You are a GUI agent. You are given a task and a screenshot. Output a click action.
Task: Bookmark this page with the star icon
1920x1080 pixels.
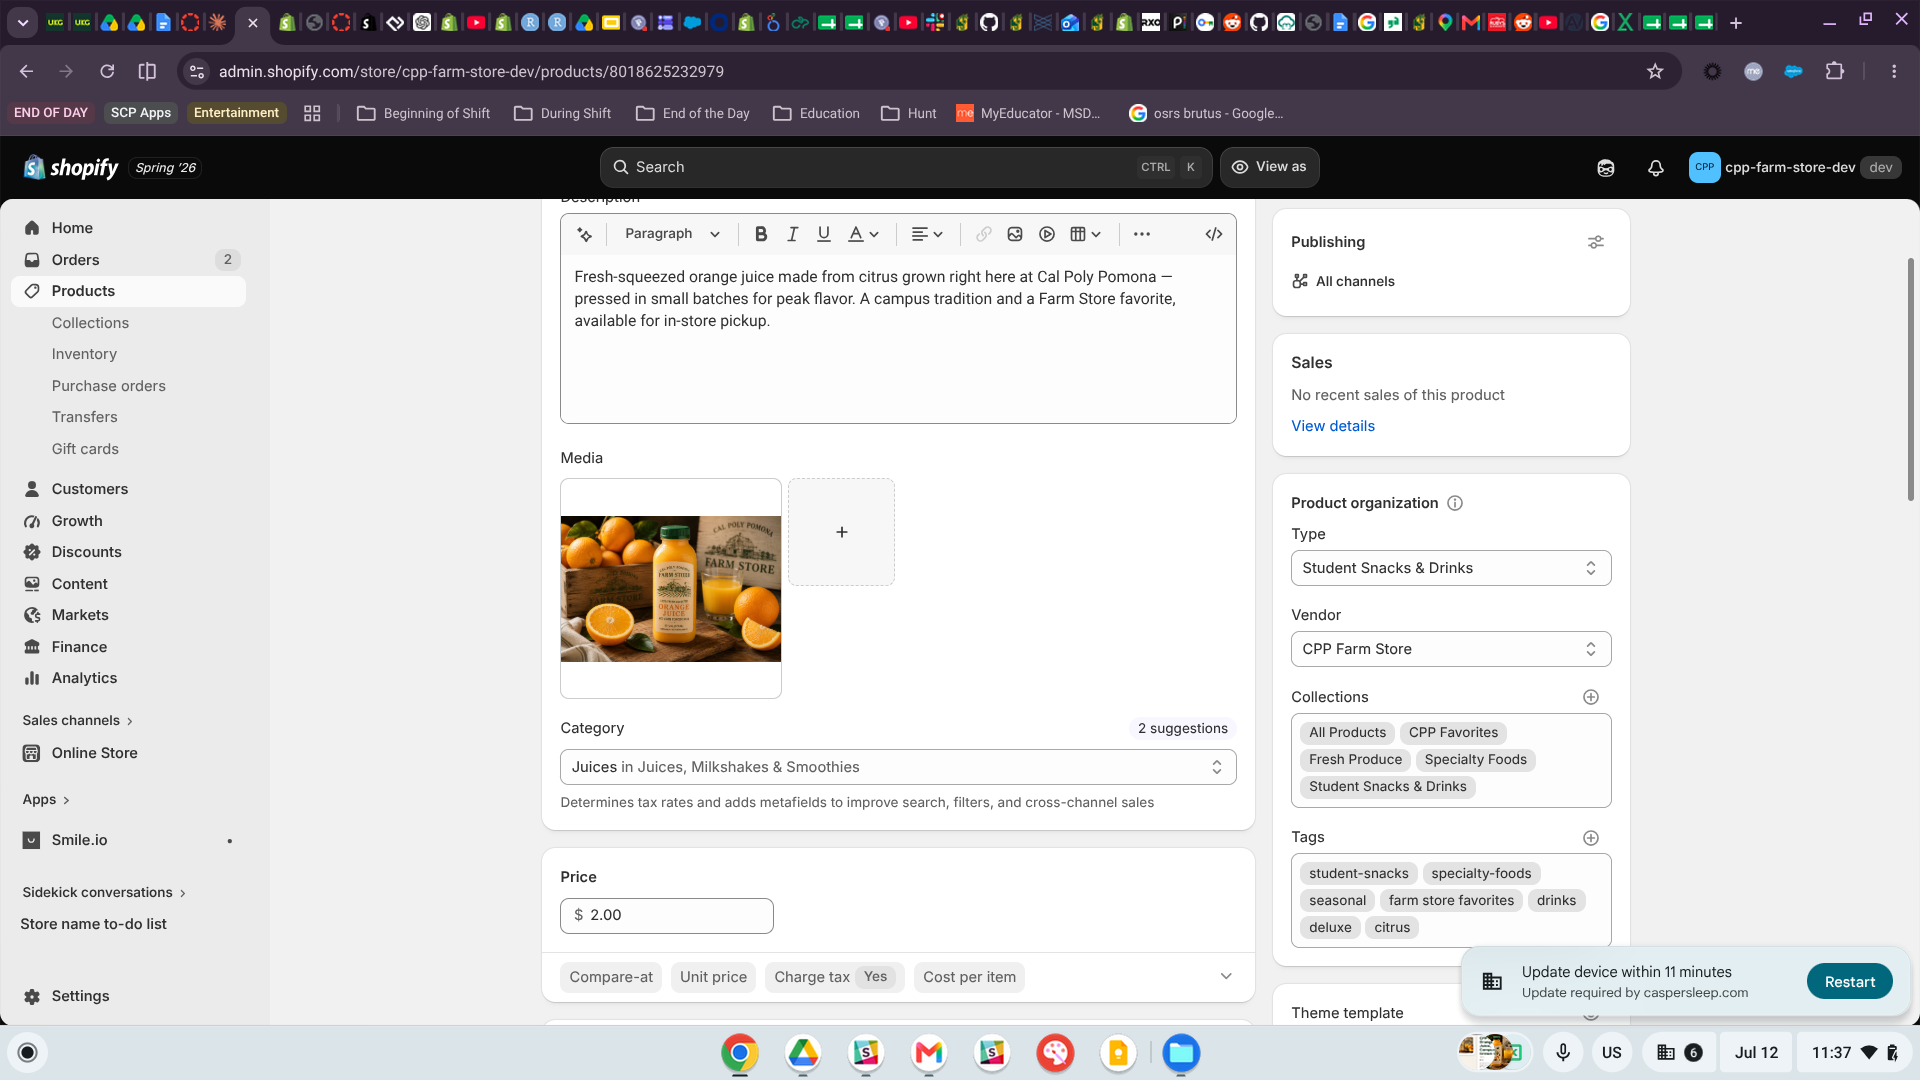(1655, 71)
